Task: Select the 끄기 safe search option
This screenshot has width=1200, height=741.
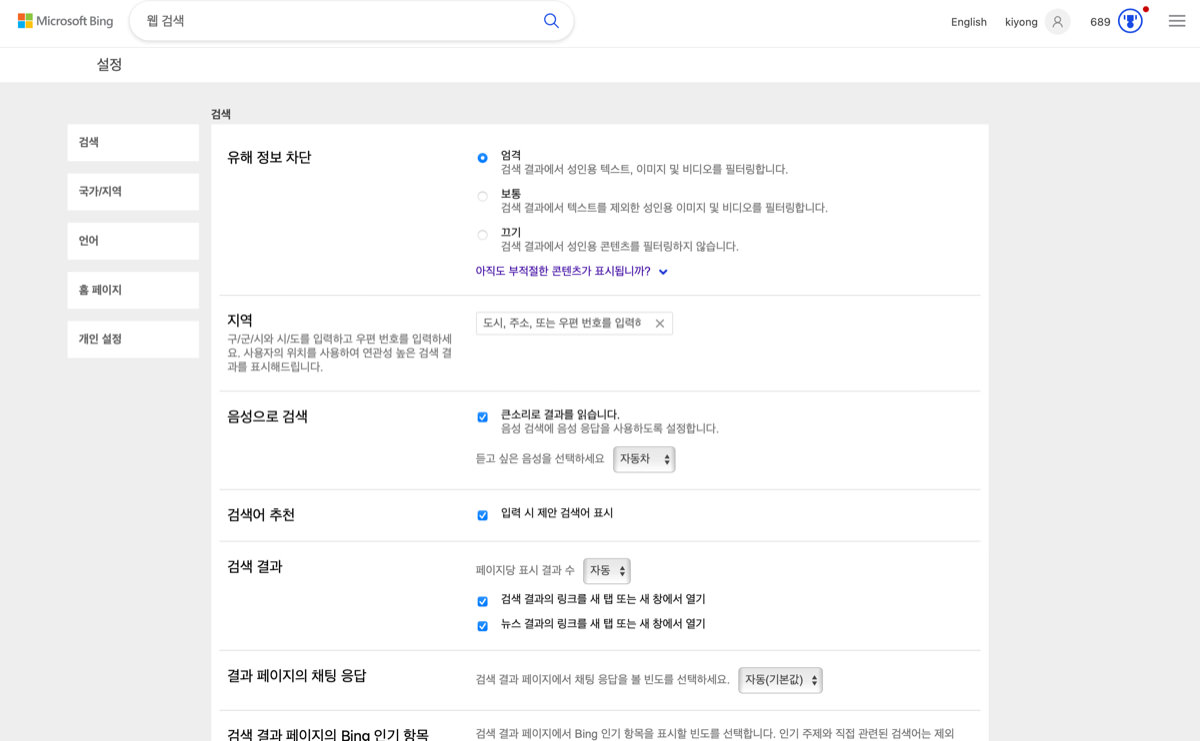Action: (482, 235)
